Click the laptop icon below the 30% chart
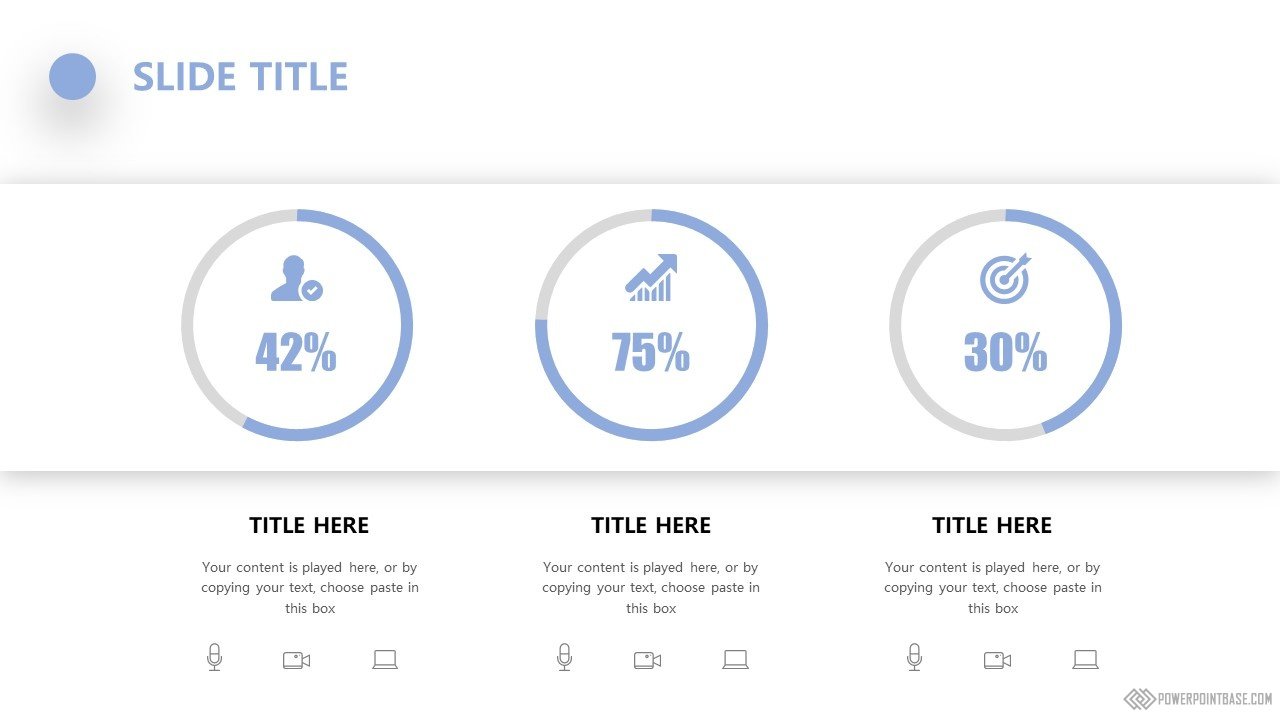This screenshot has height=720, width=1280. (1085, 660)
